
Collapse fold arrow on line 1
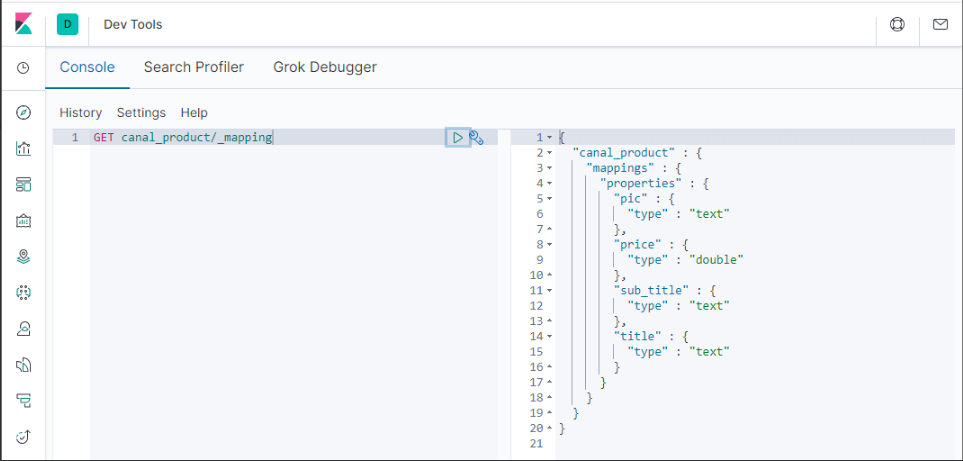[550, 138]
